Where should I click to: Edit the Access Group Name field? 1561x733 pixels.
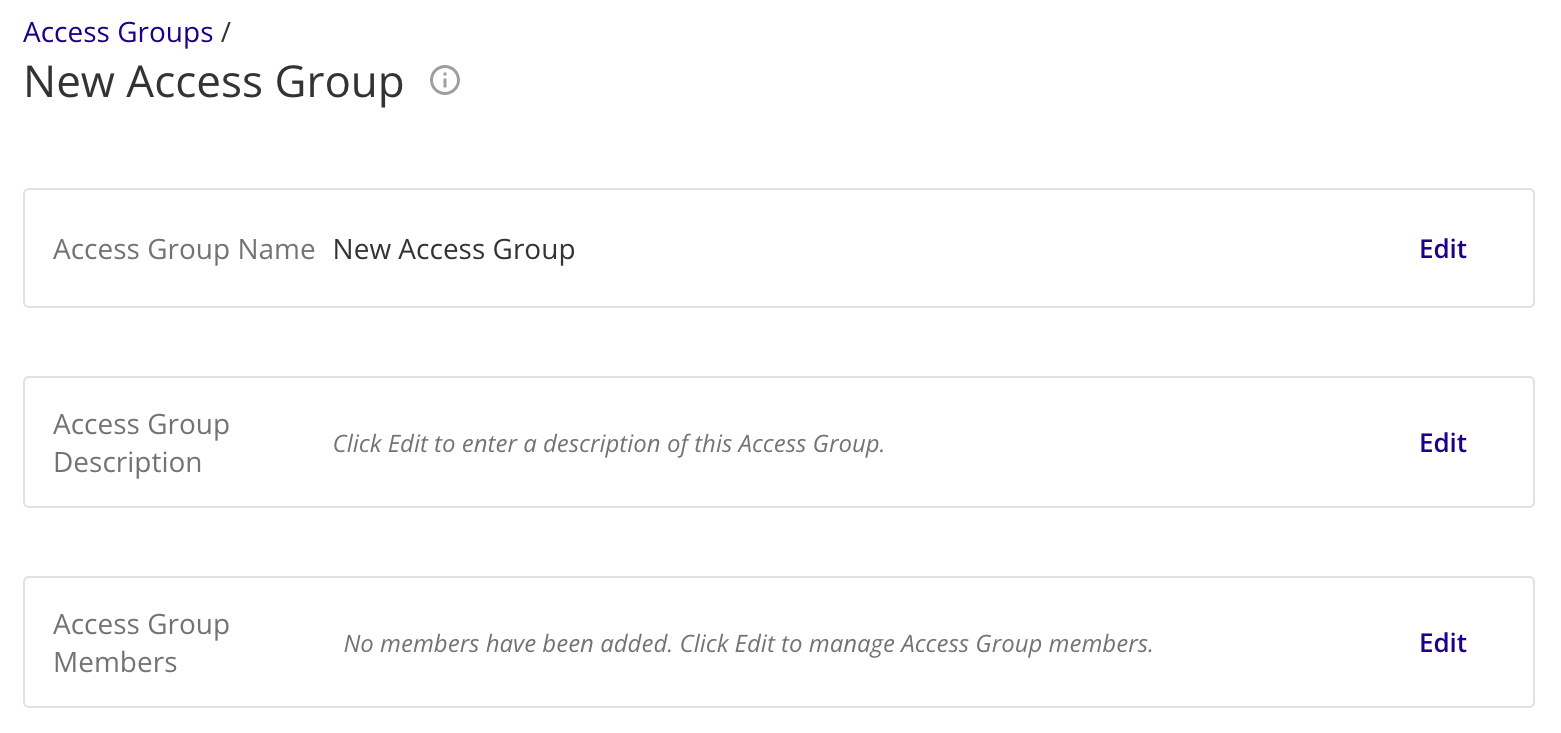[1443, 249]
